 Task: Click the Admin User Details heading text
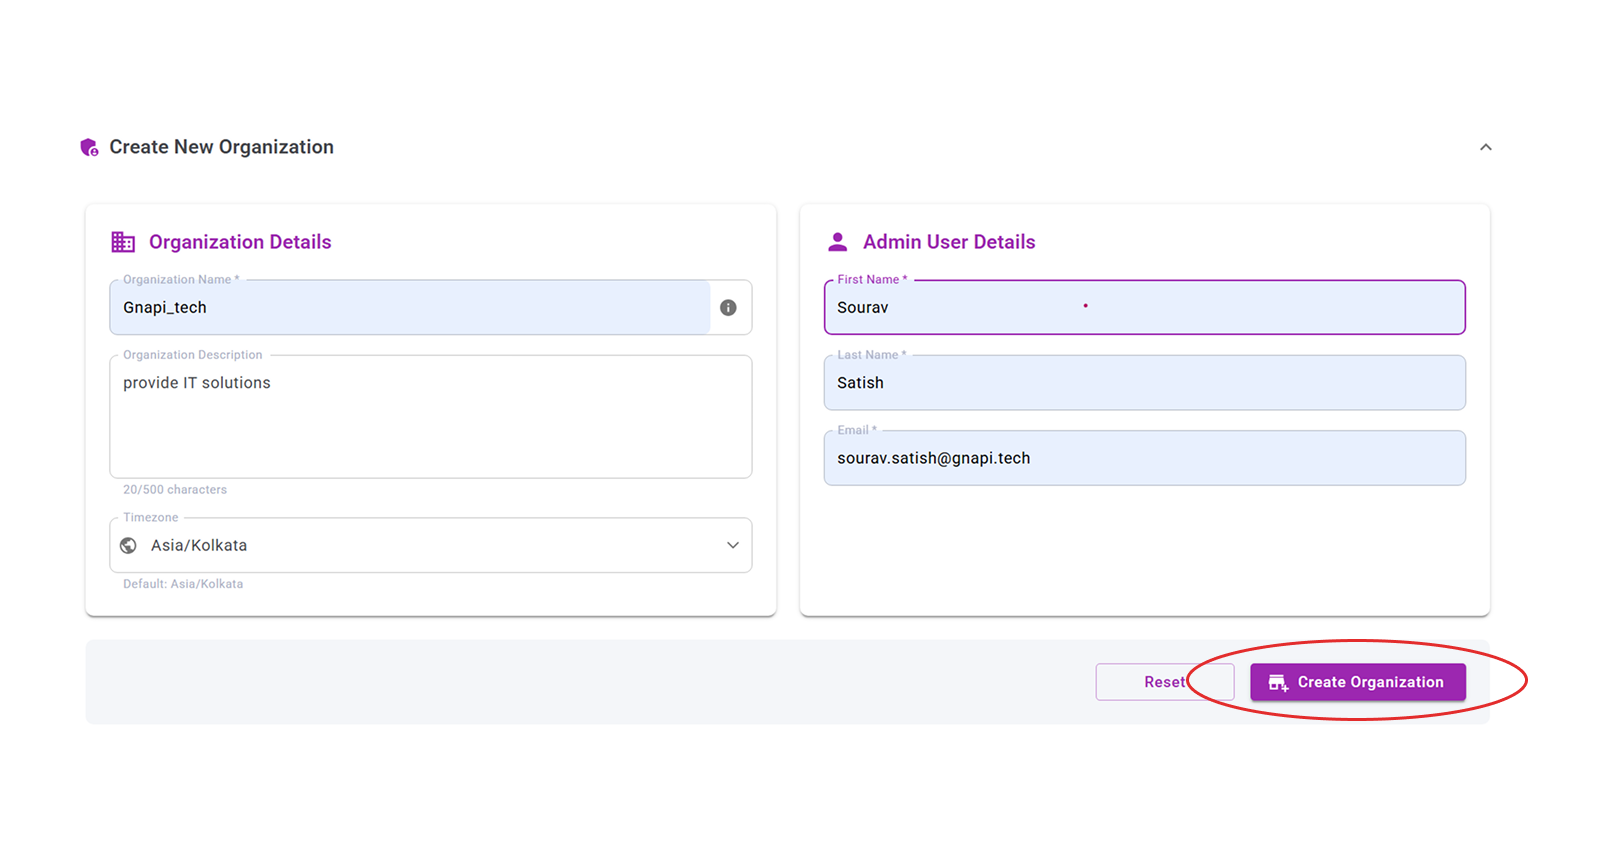pyautogui.click(x=948, y=242)
